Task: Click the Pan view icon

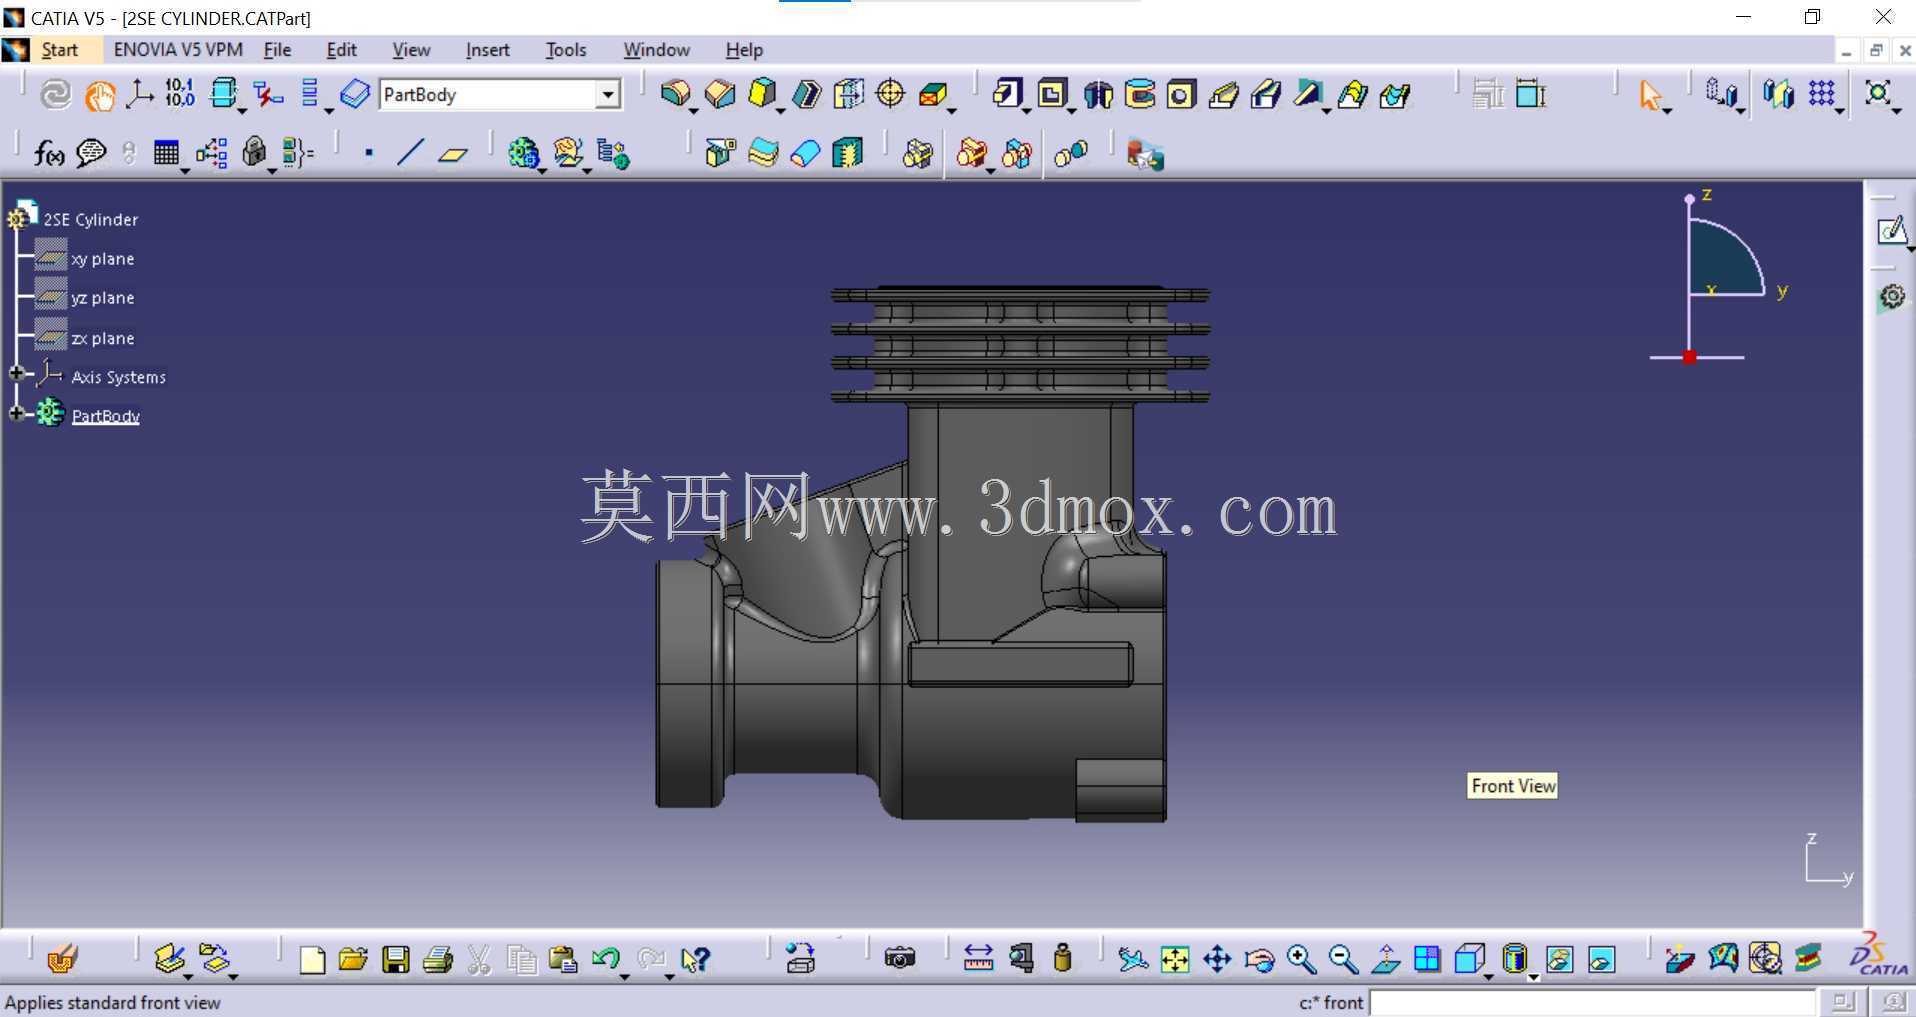Action: 1217,959
